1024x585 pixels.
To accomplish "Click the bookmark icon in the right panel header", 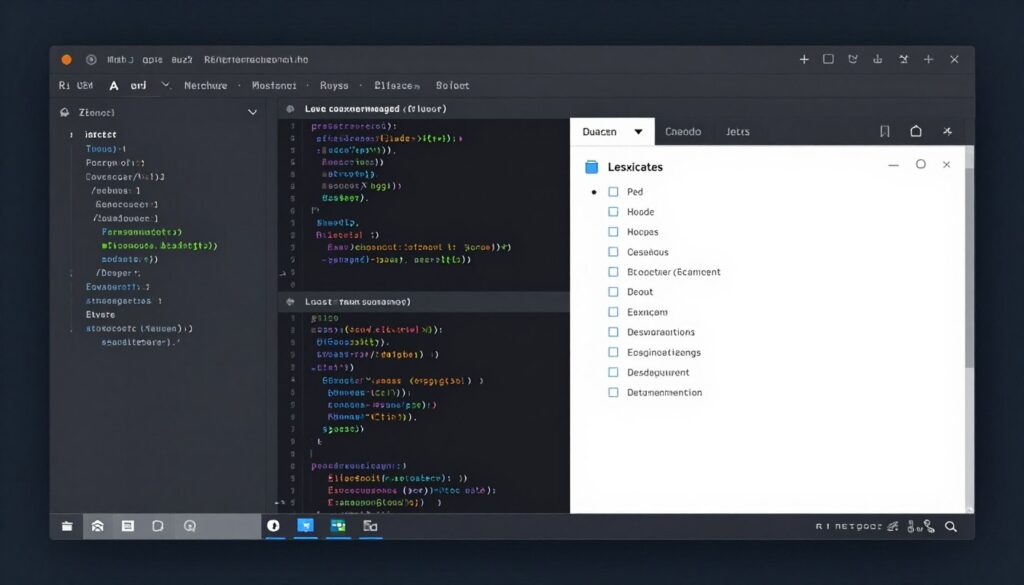I will tap(885, 132).
